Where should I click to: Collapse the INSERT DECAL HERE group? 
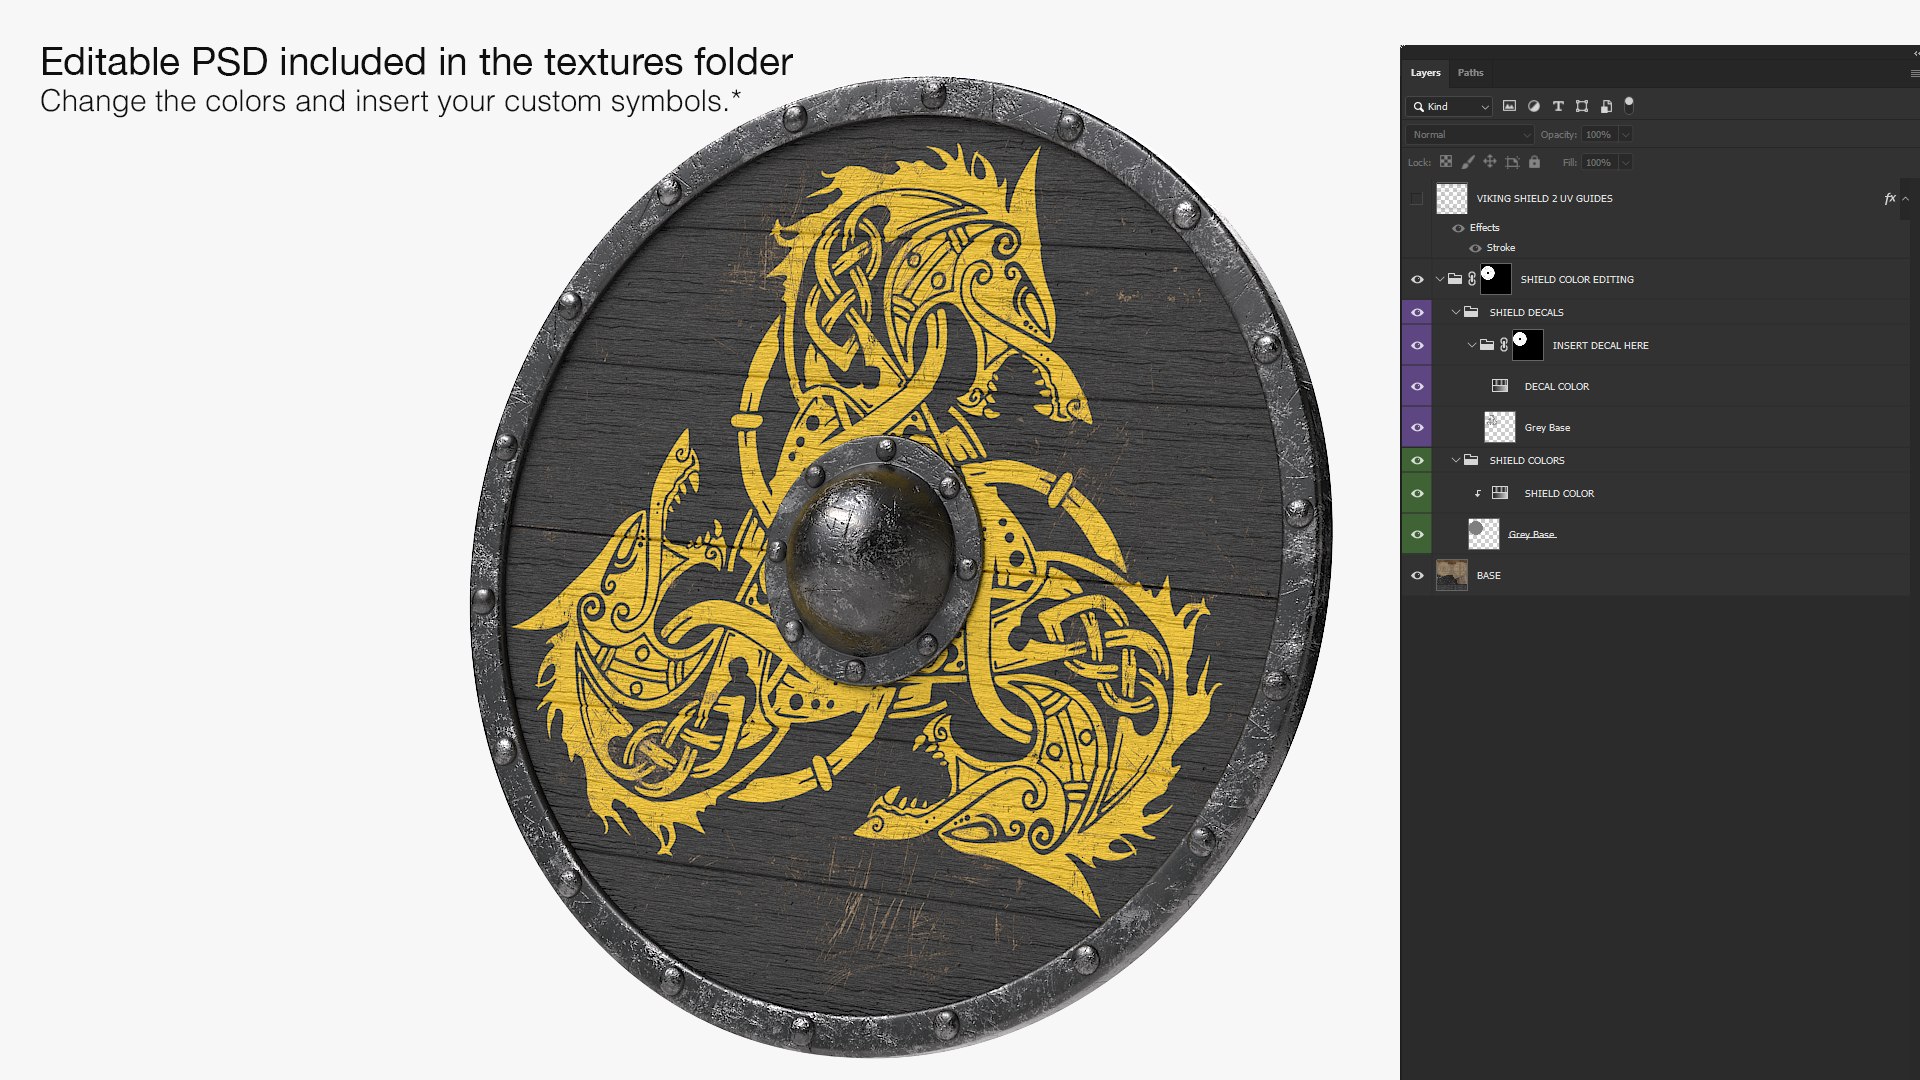pos(1472,345)
